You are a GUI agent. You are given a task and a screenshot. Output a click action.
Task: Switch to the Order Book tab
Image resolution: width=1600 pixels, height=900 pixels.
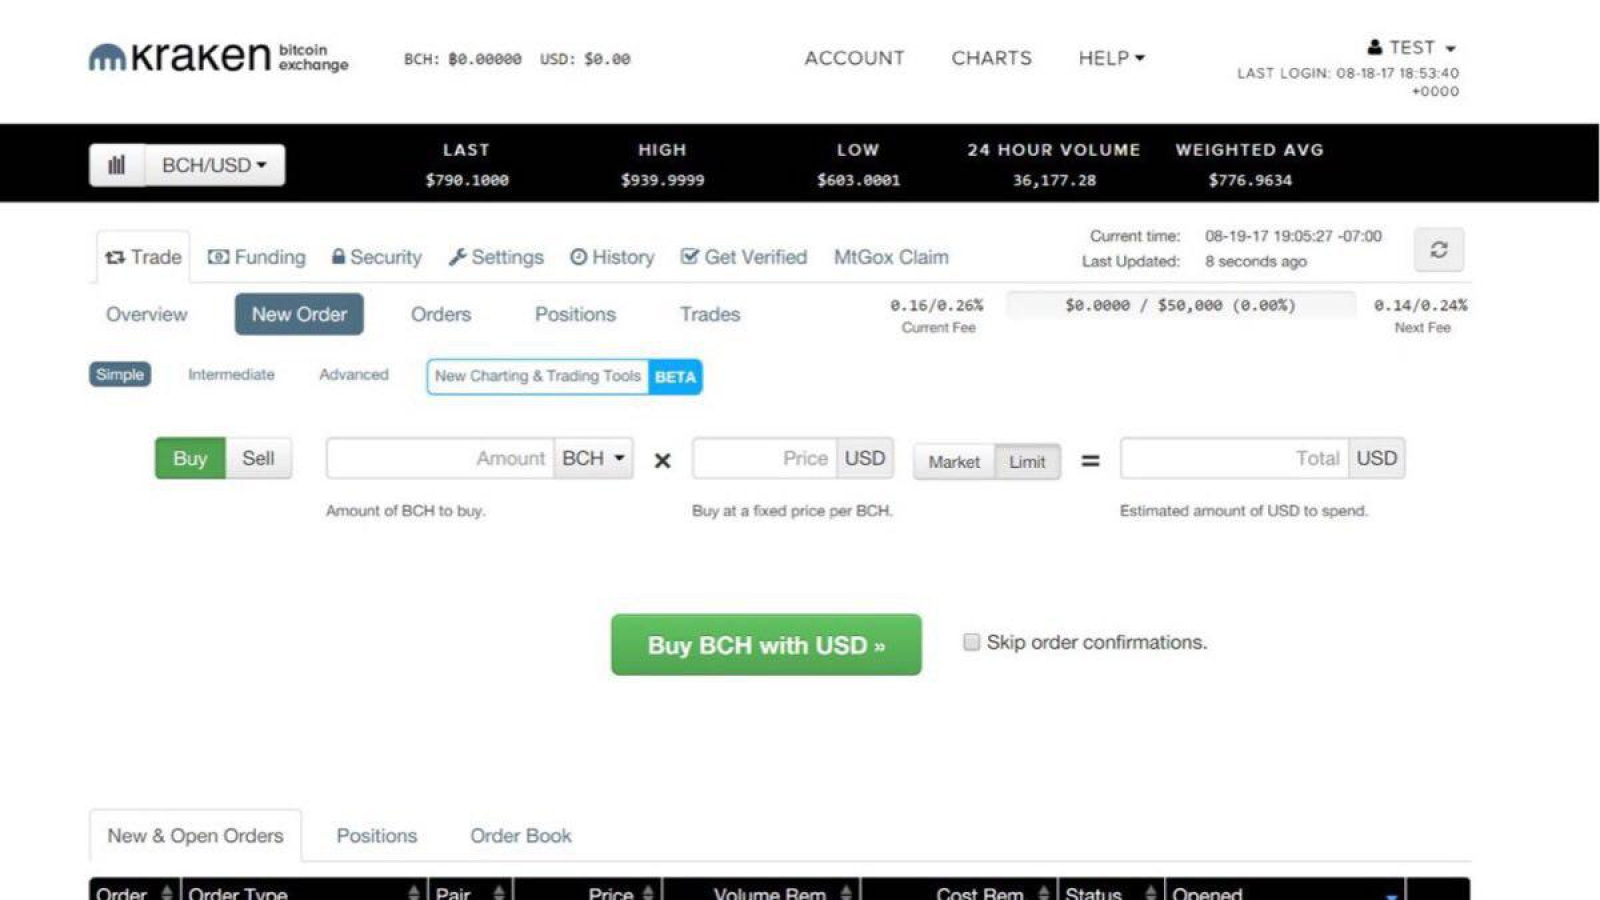pyautogui.click(x=521, y=835)
